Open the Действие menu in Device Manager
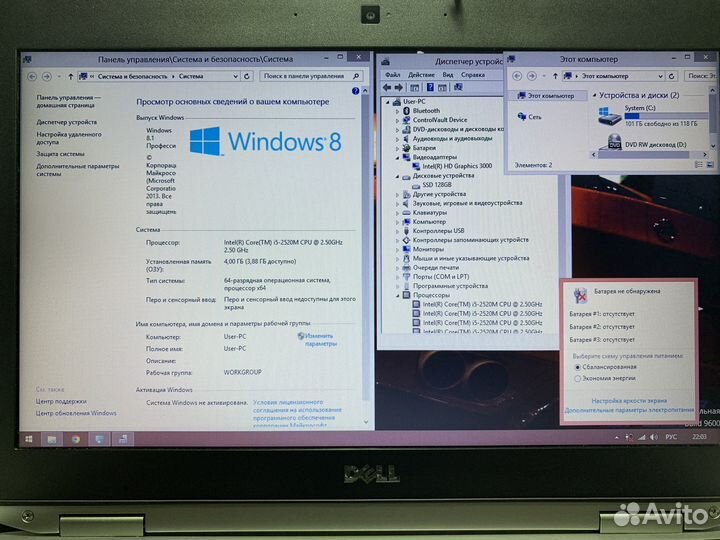This screenshot has width=720, height=540. tap(421, 75)
